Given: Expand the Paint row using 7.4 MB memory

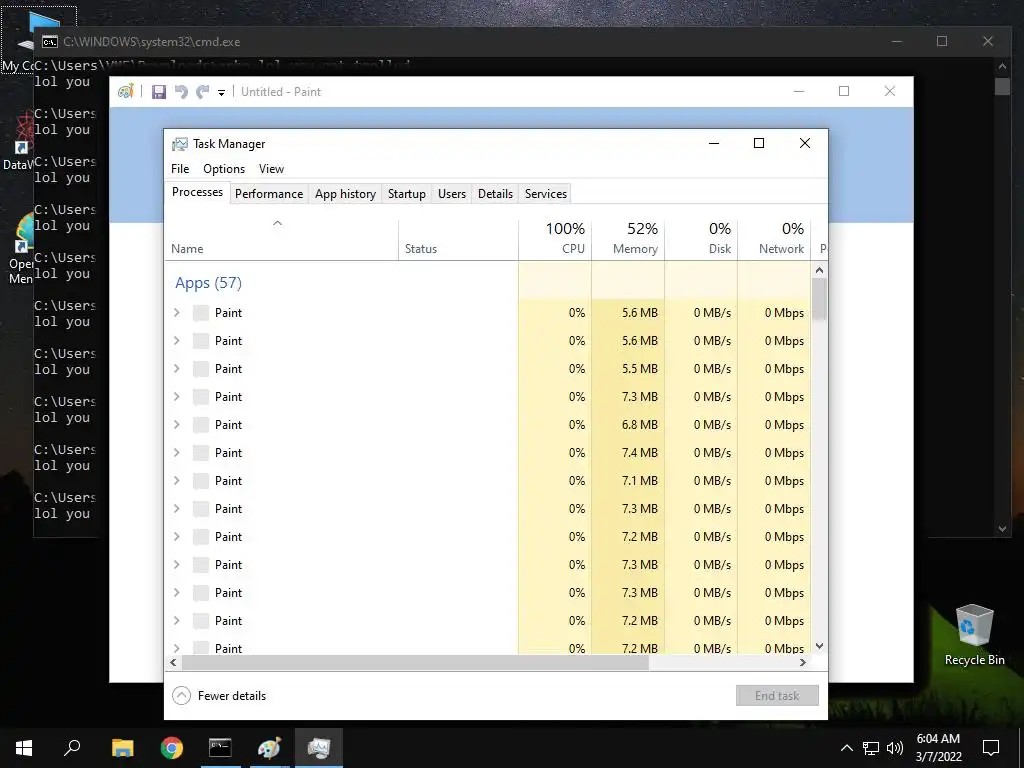Looking at the screenshot, I should [176, 453].
